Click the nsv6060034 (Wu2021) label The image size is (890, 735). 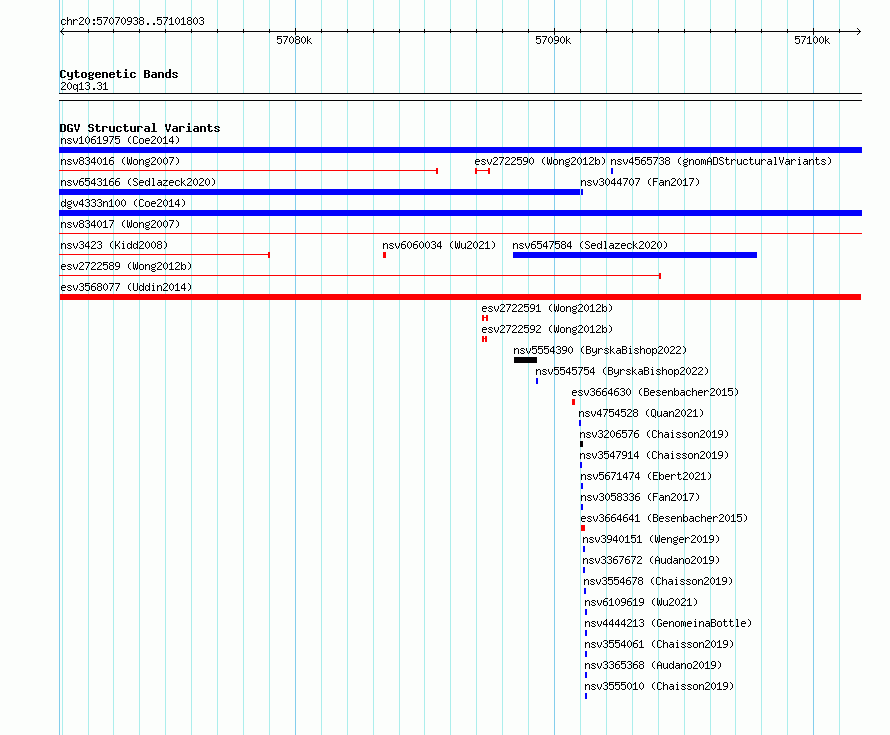pyautogui.click(x=439, y=245)
